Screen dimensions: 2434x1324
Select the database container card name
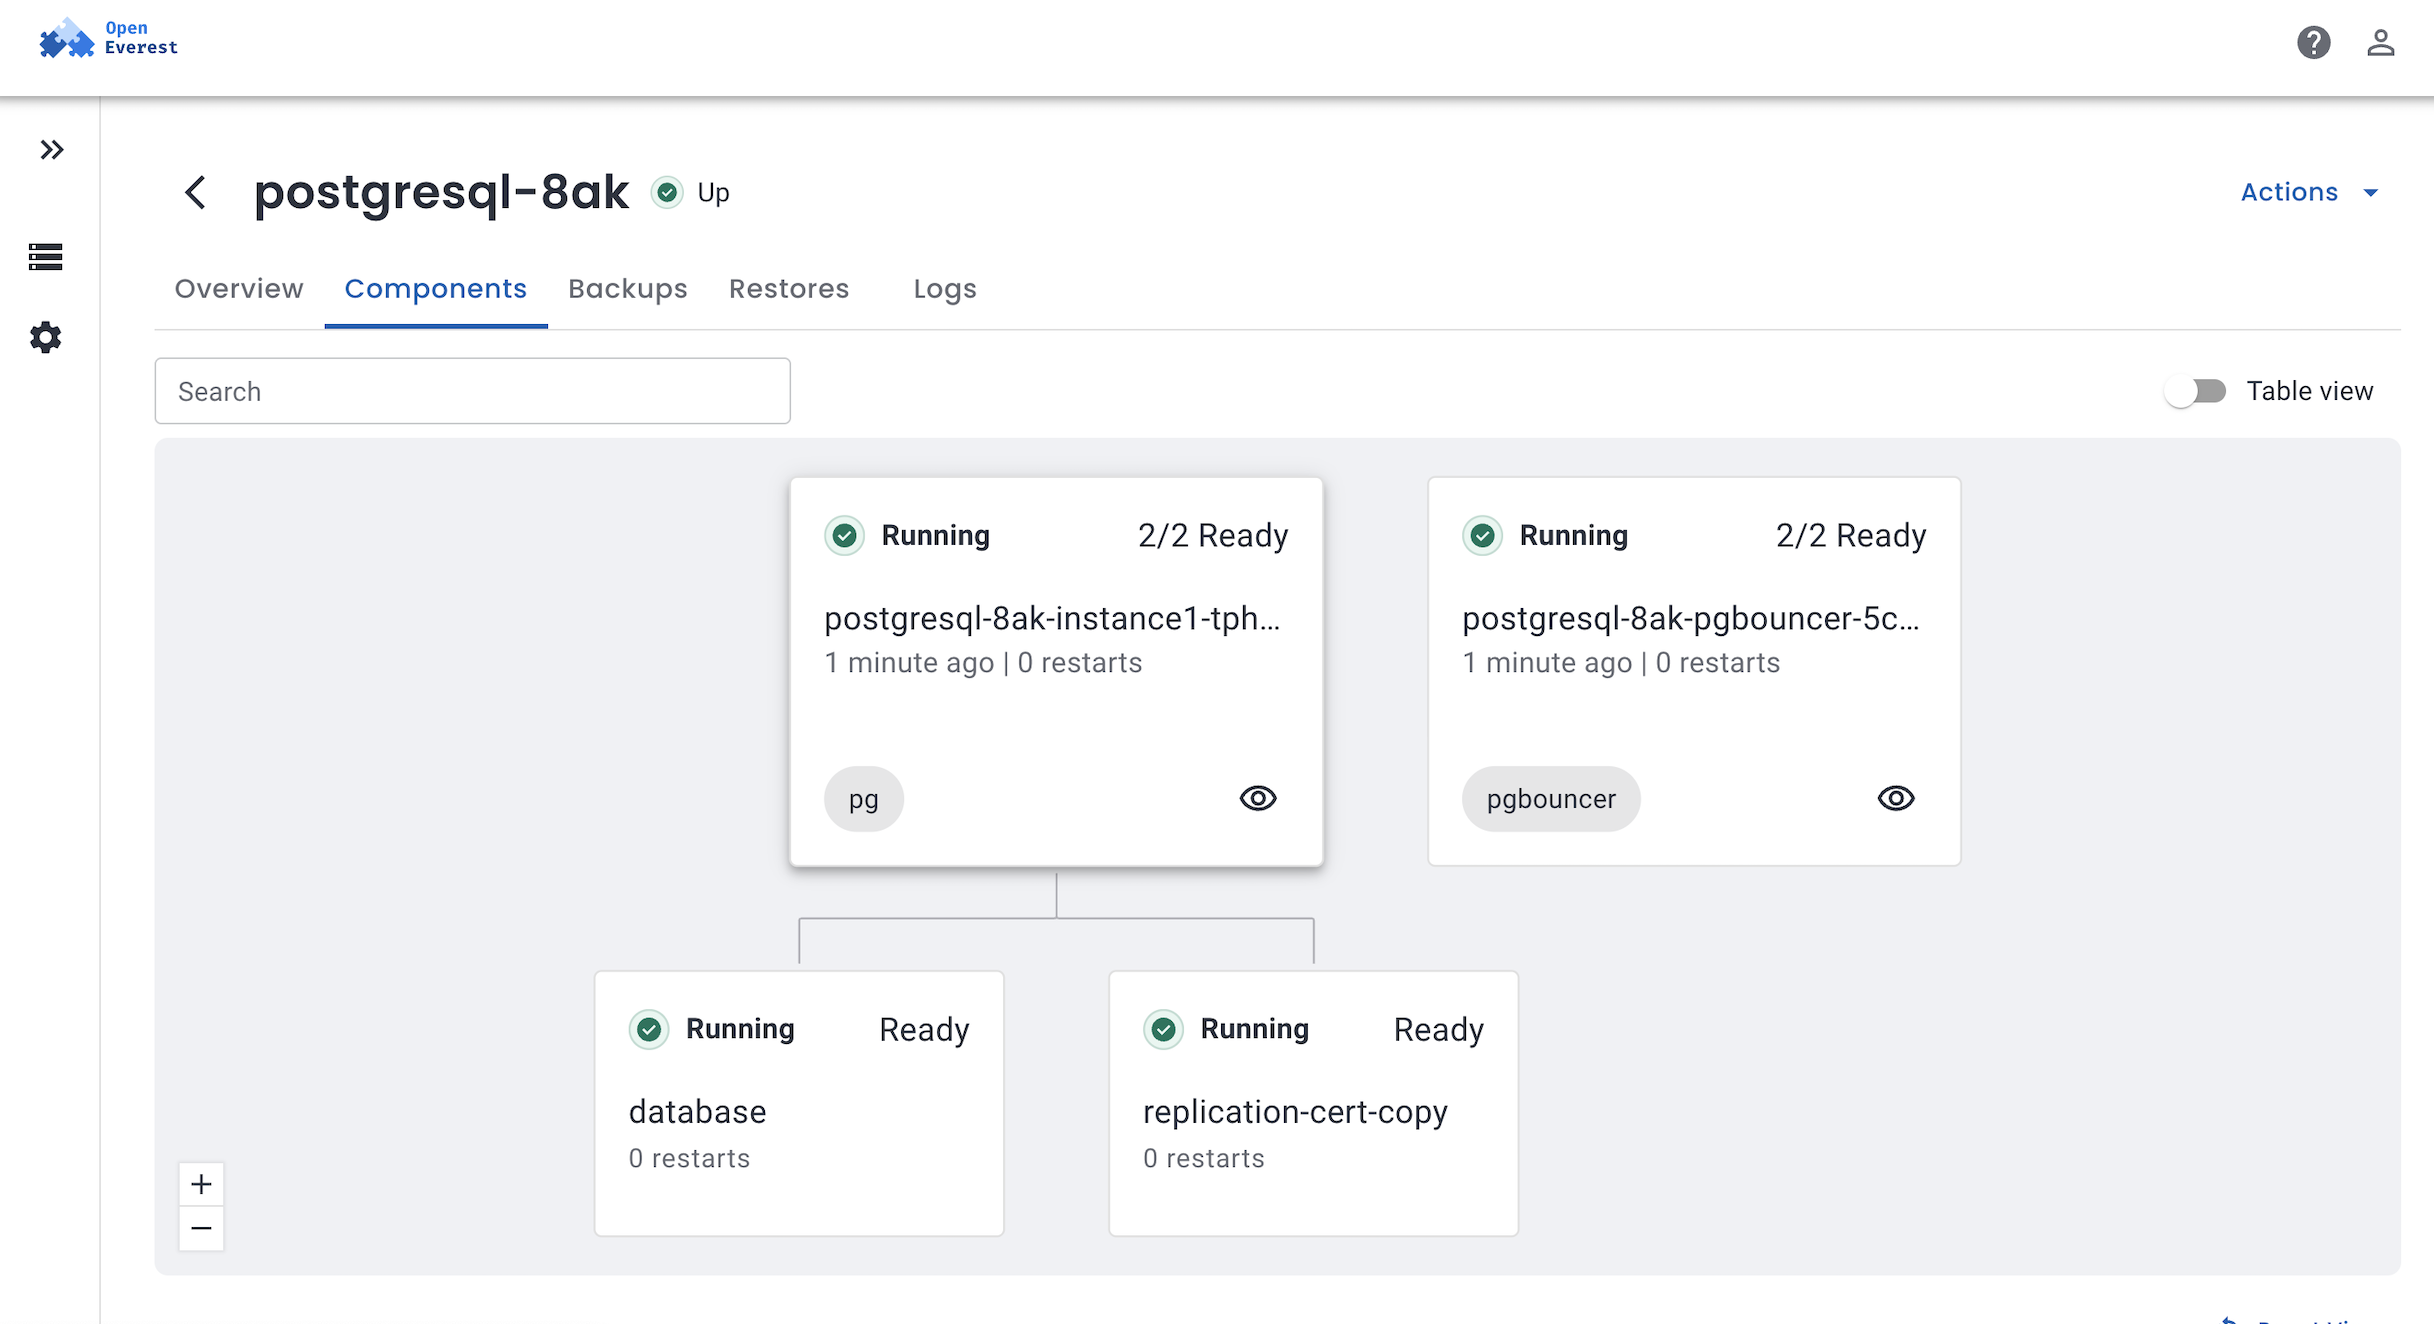tap(698, 1112)
